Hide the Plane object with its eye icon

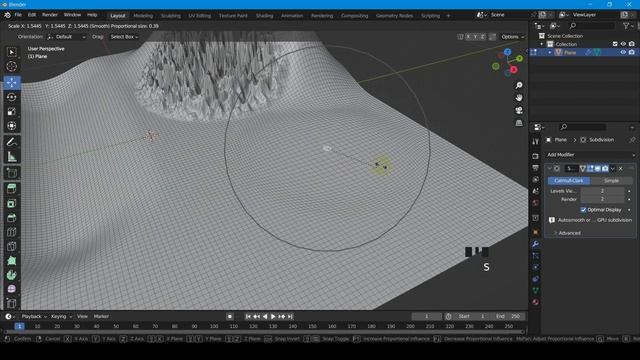(623, 52)
